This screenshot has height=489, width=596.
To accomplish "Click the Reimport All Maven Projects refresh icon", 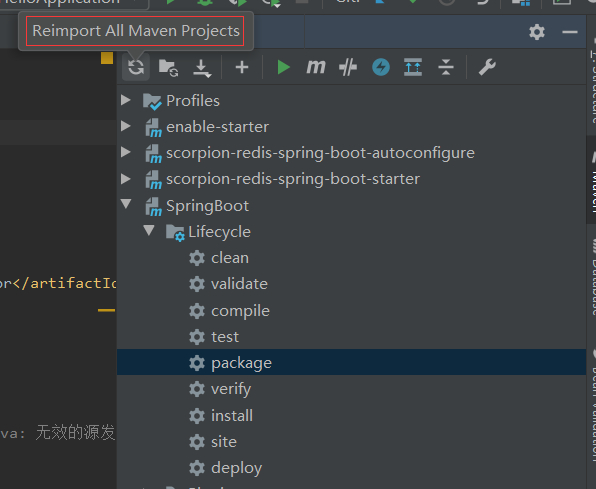I will coord(136,67).
